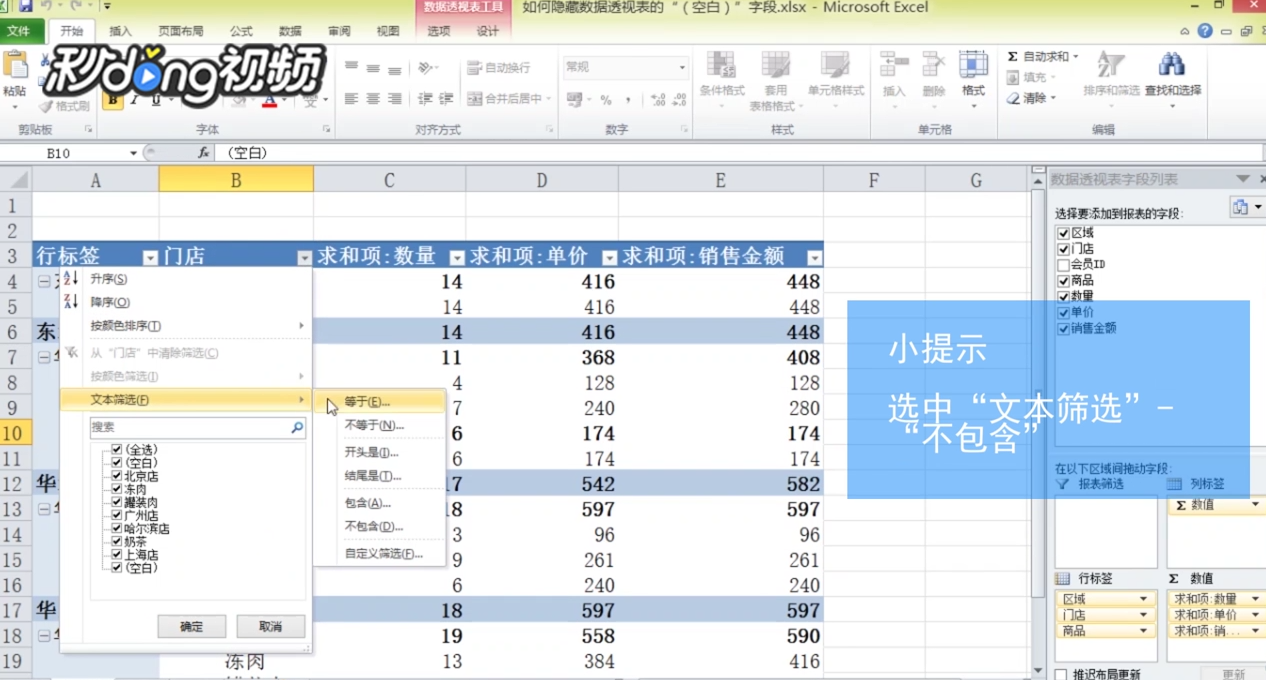
Task: Open the Name Box dropdown arrow
Action: tap(133, 153)
